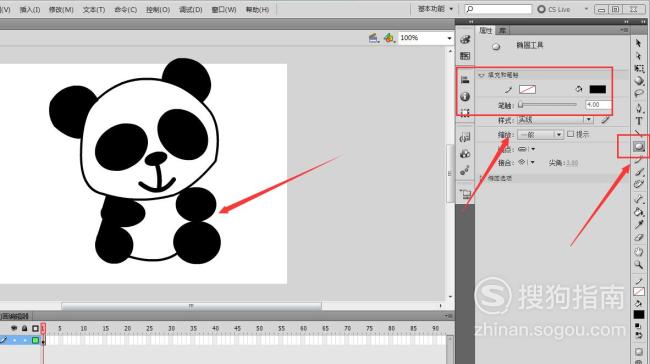Select the Eraser tool
The image size is (650, 364).
click(x=638, y=238)
